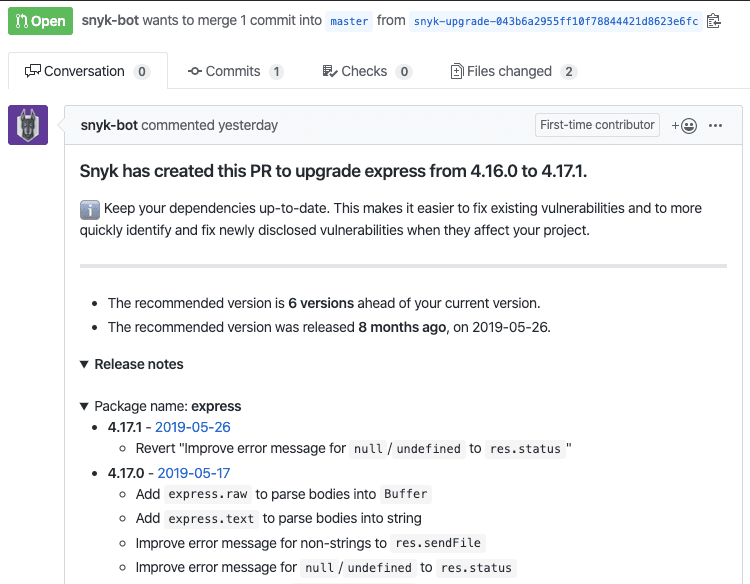Click the First-time contributor label
The height and width of the screenshot is (584, 750).
(x=597, y=125)
